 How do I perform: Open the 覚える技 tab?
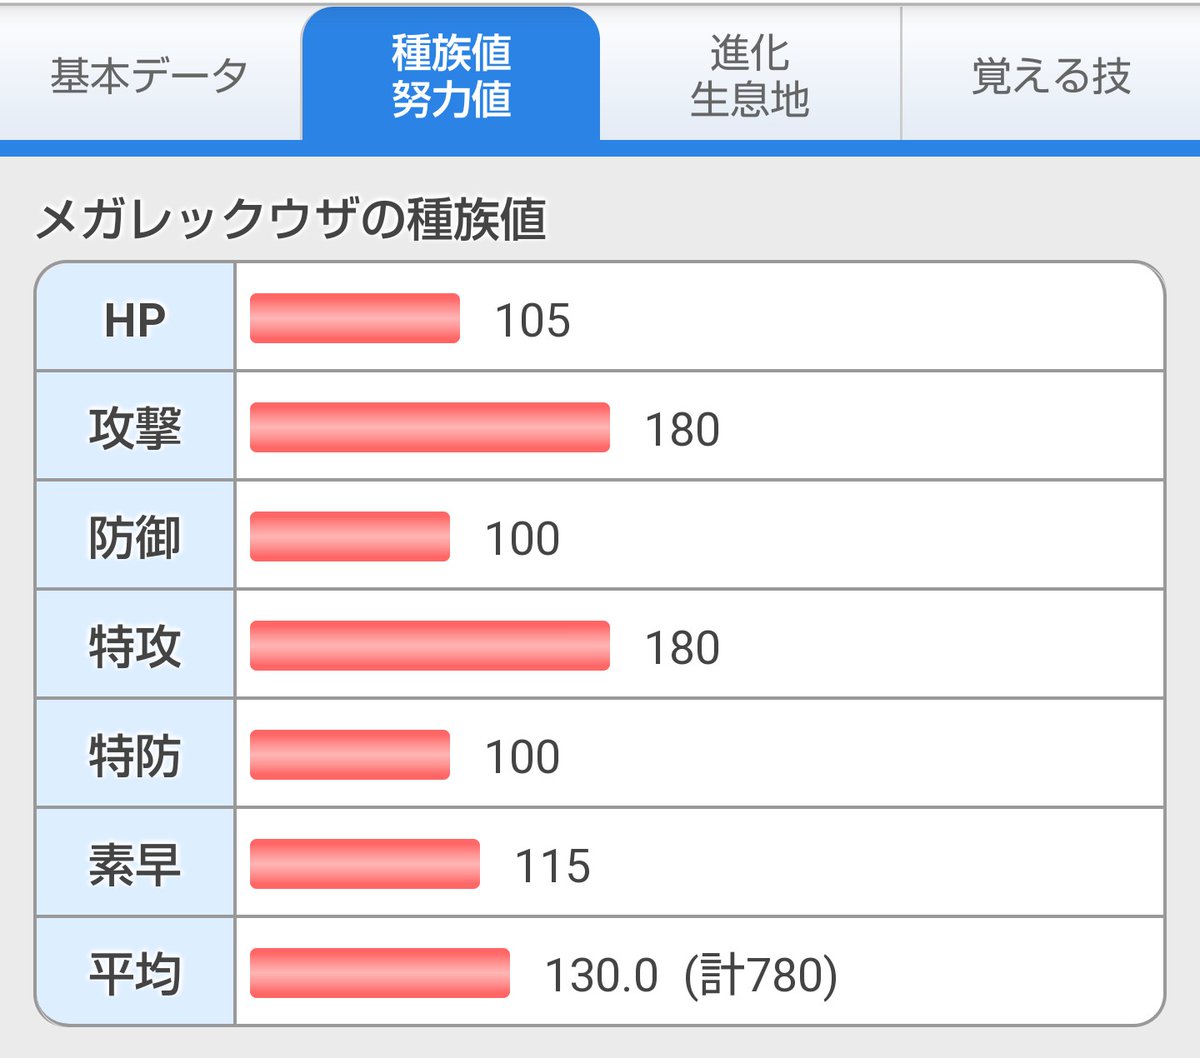pos(1051,76)
